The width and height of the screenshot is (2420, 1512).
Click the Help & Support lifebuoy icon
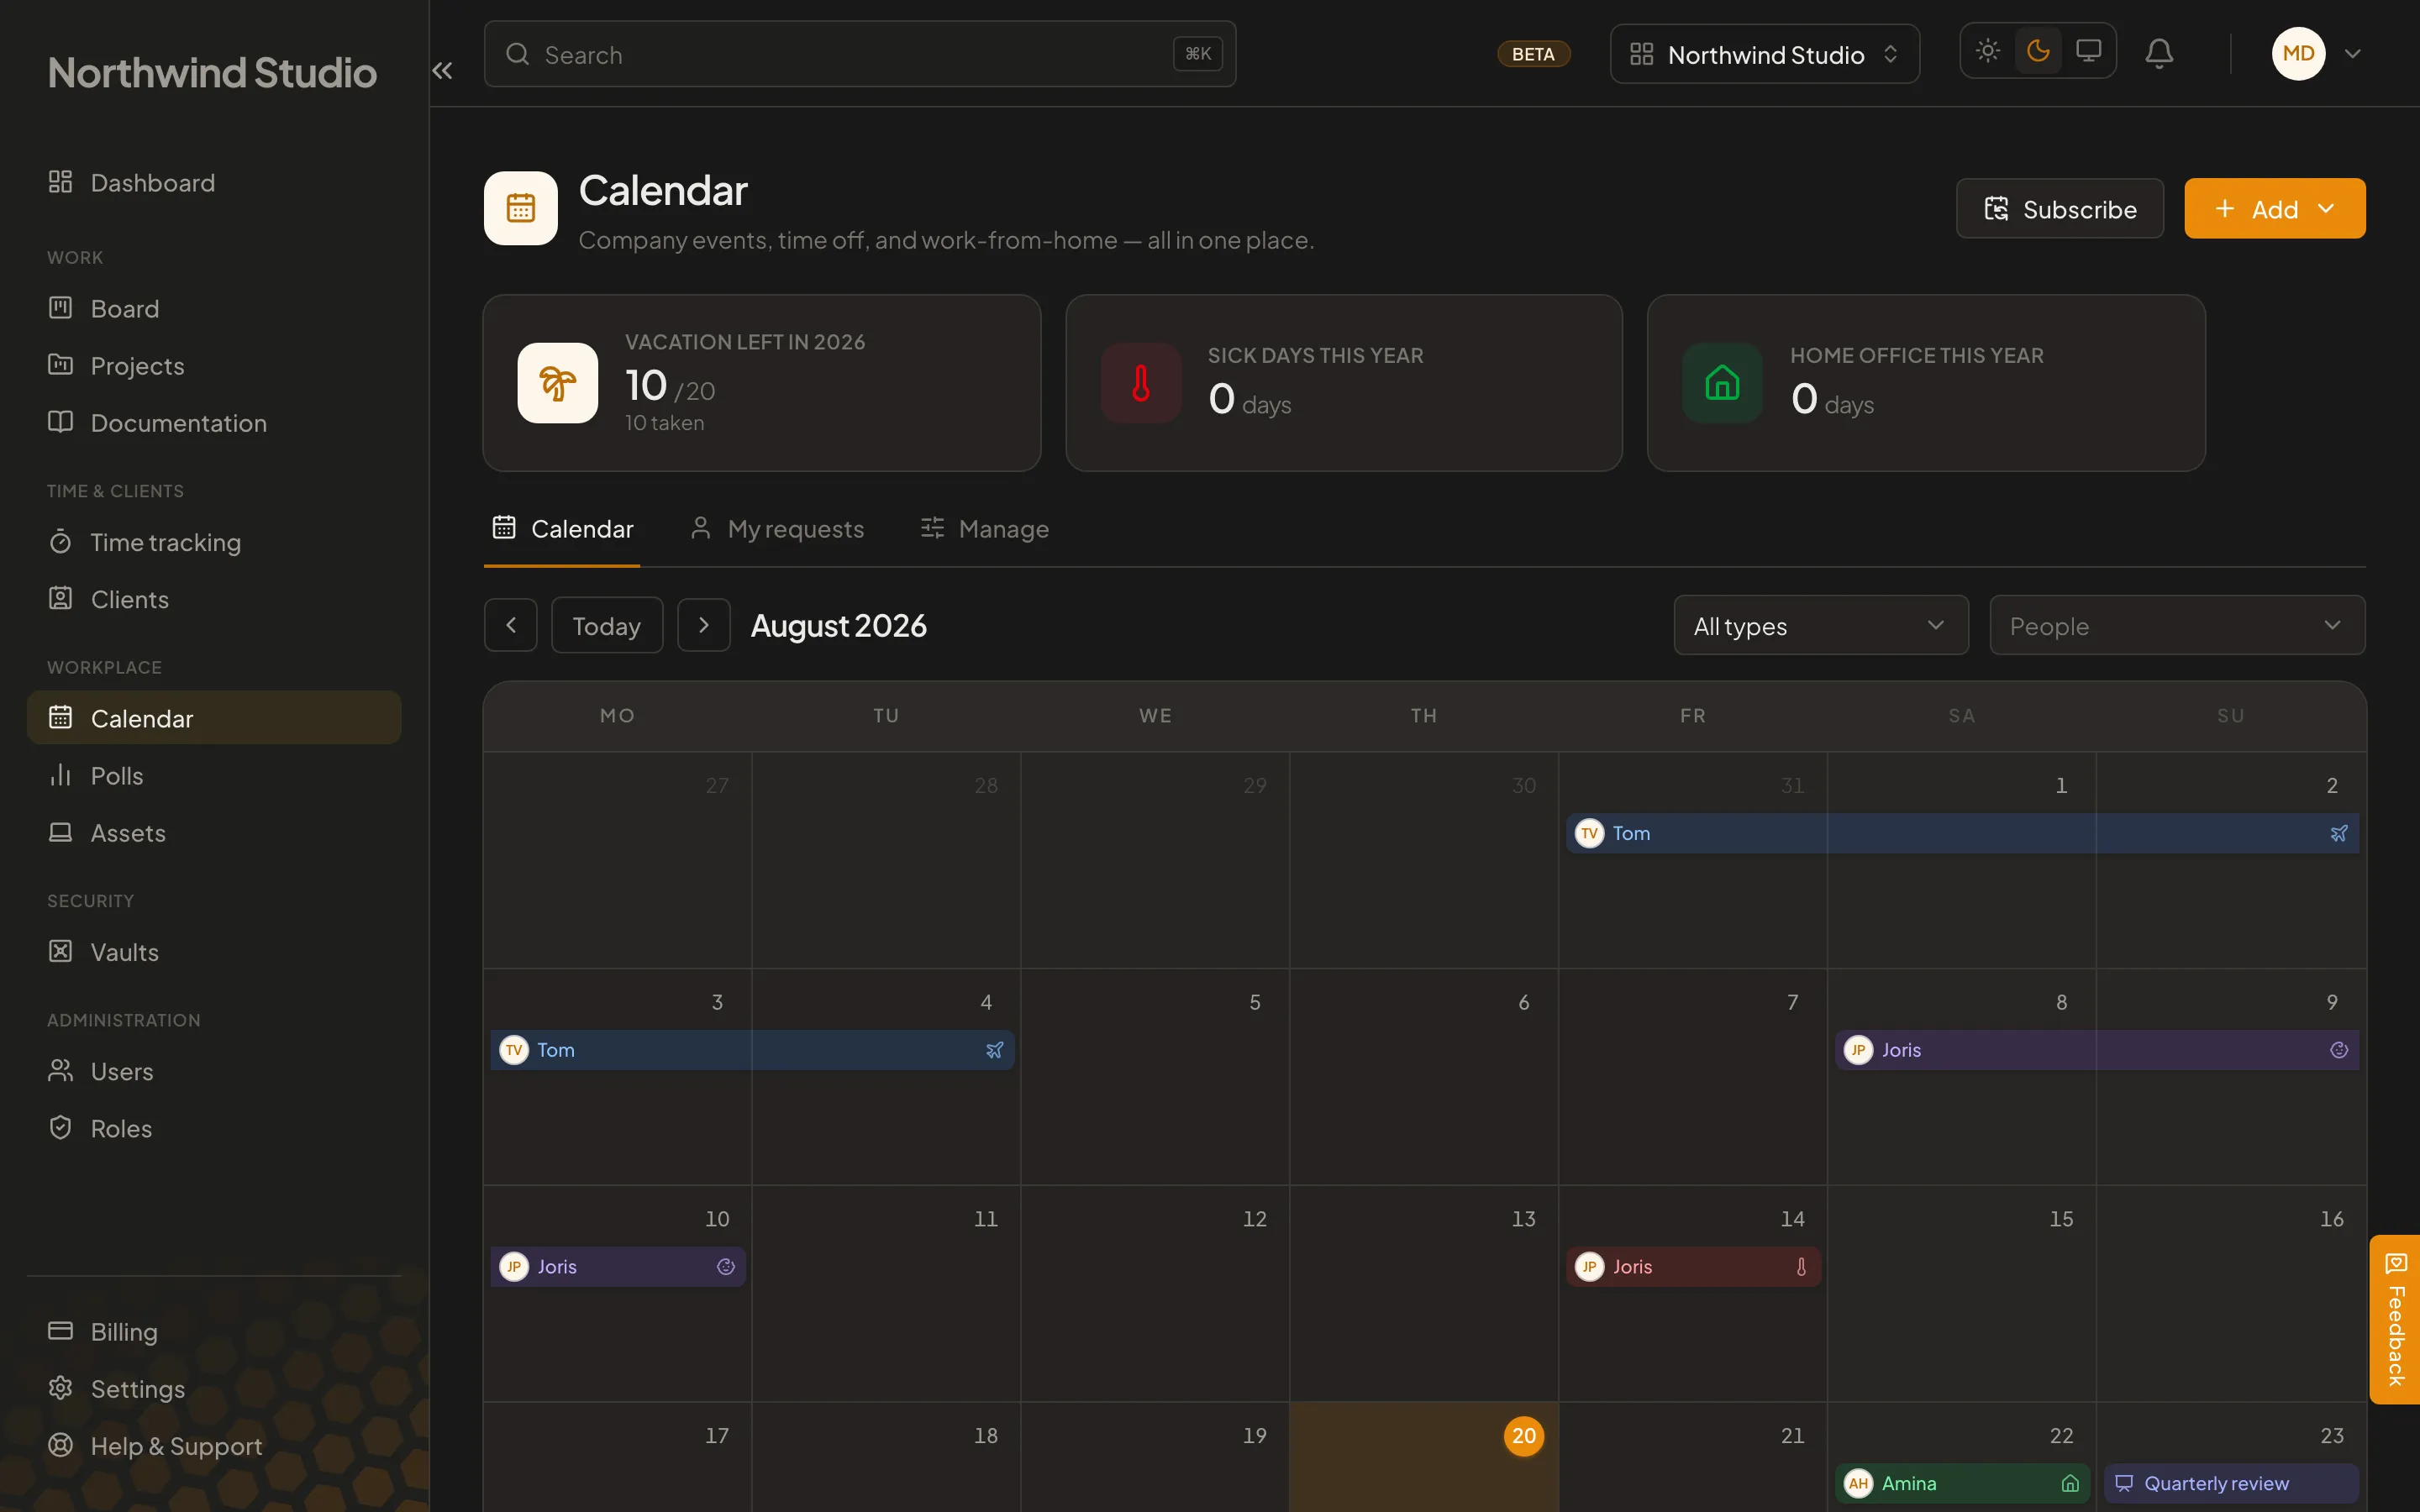click(61, 1445)
